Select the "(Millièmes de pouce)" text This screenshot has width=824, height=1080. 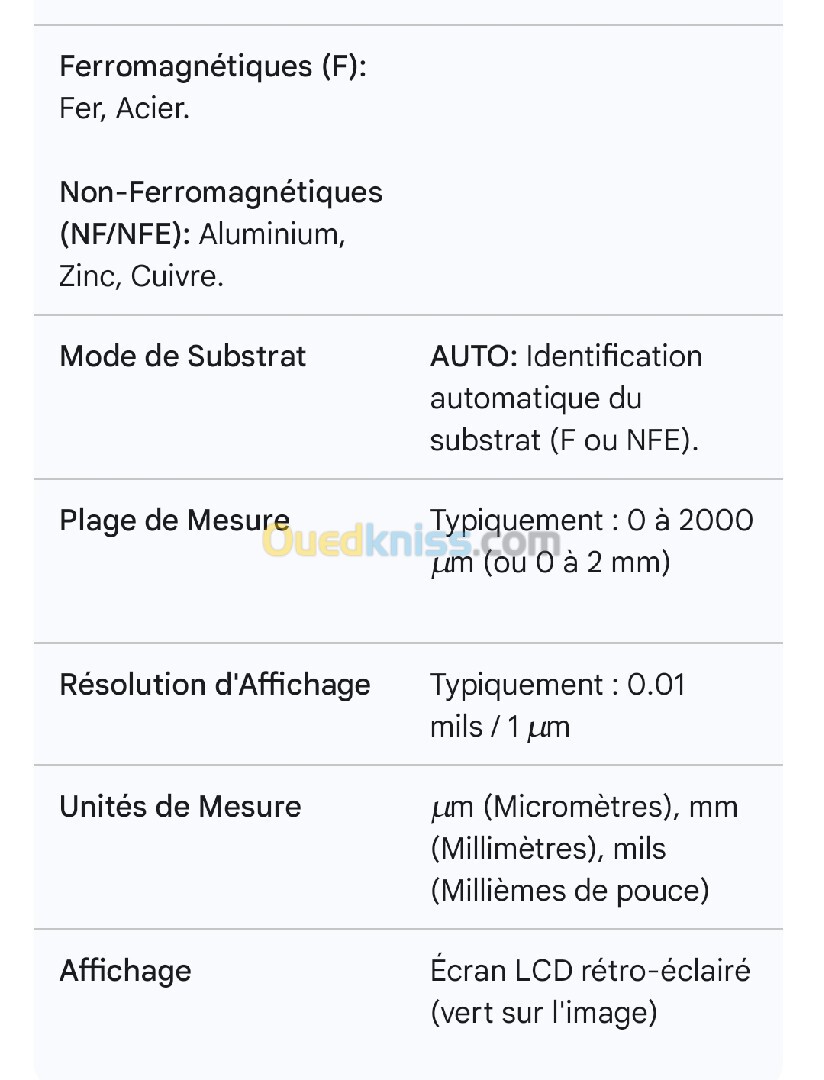point(569,890)
